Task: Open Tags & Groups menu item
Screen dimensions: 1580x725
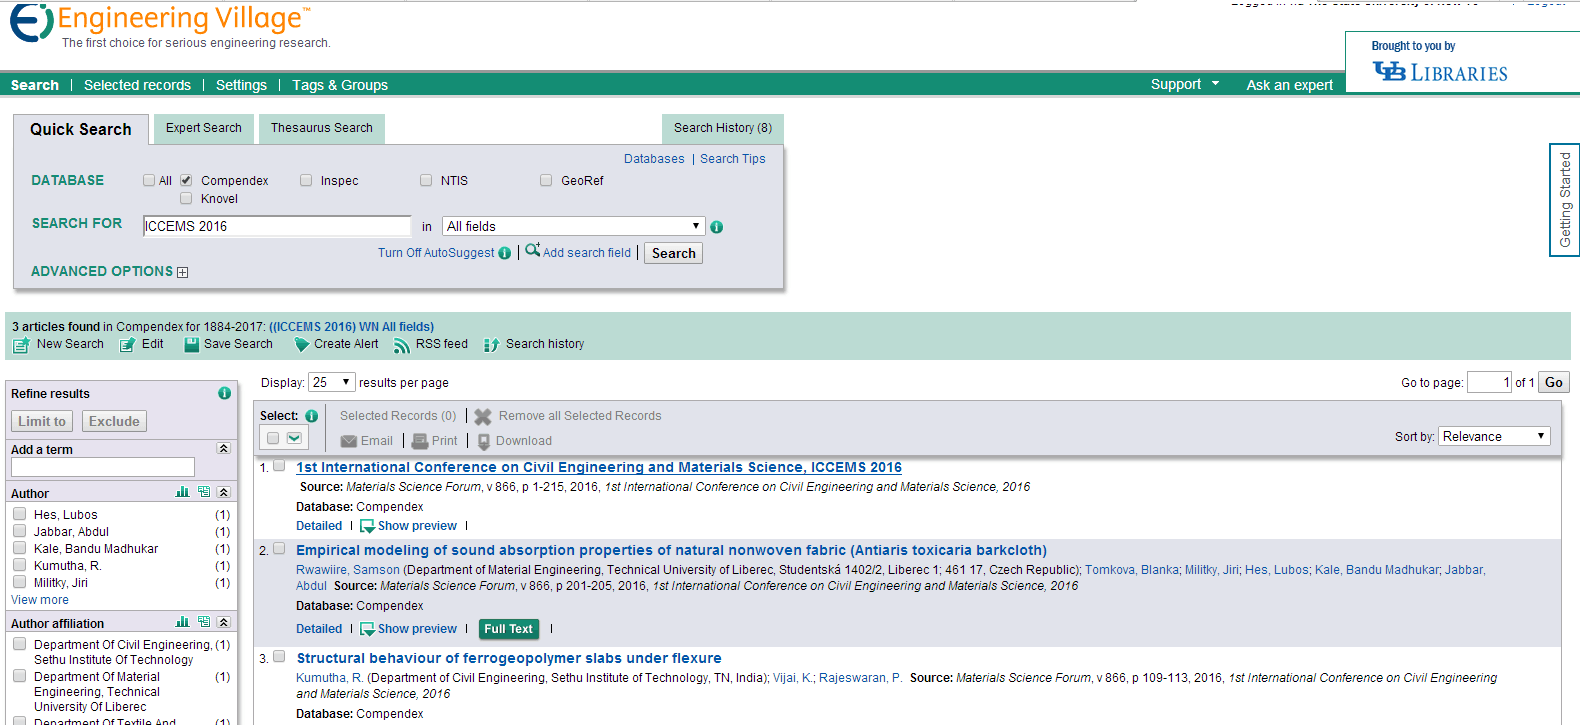Action: coord(340,85)
